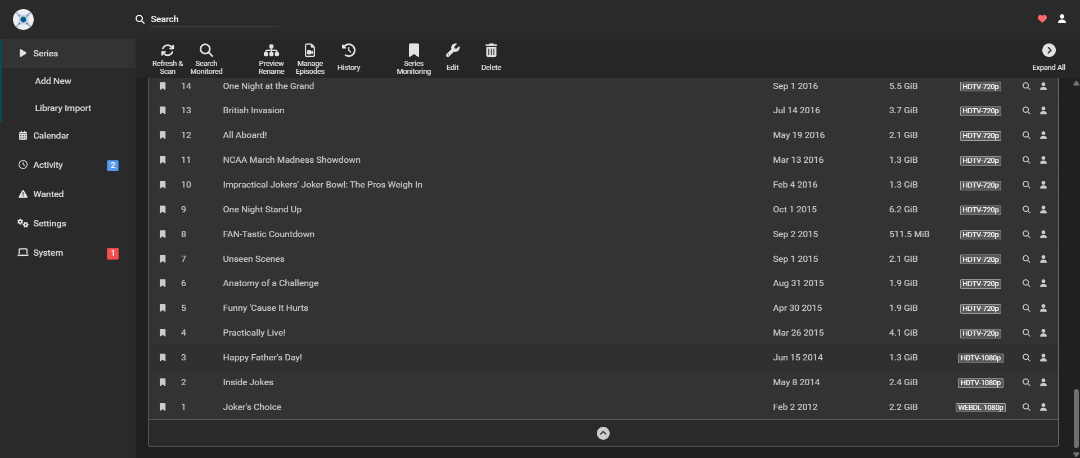The width and height of the screenshot is (1080, 458).
Task: Click air date Feb 2 2012
Action: pos(795,407)
